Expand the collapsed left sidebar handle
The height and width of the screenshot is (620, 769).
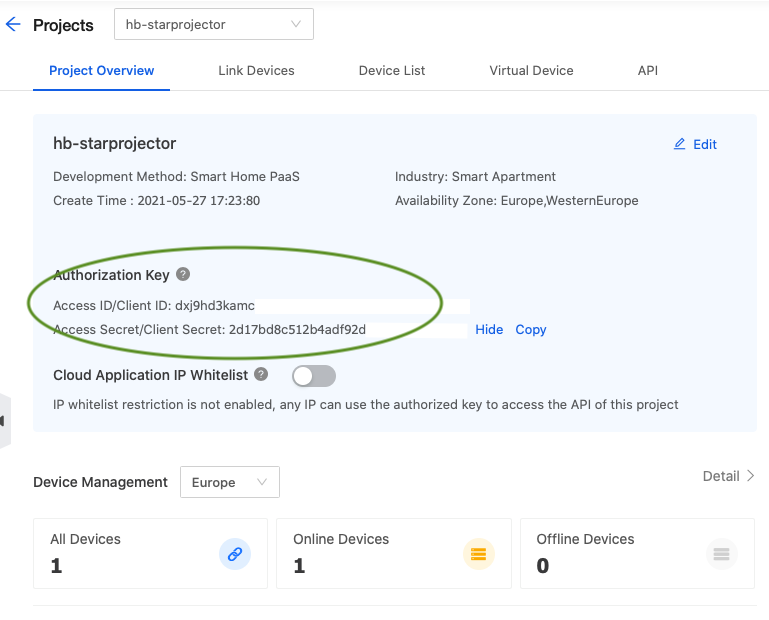tap(4, 421)
